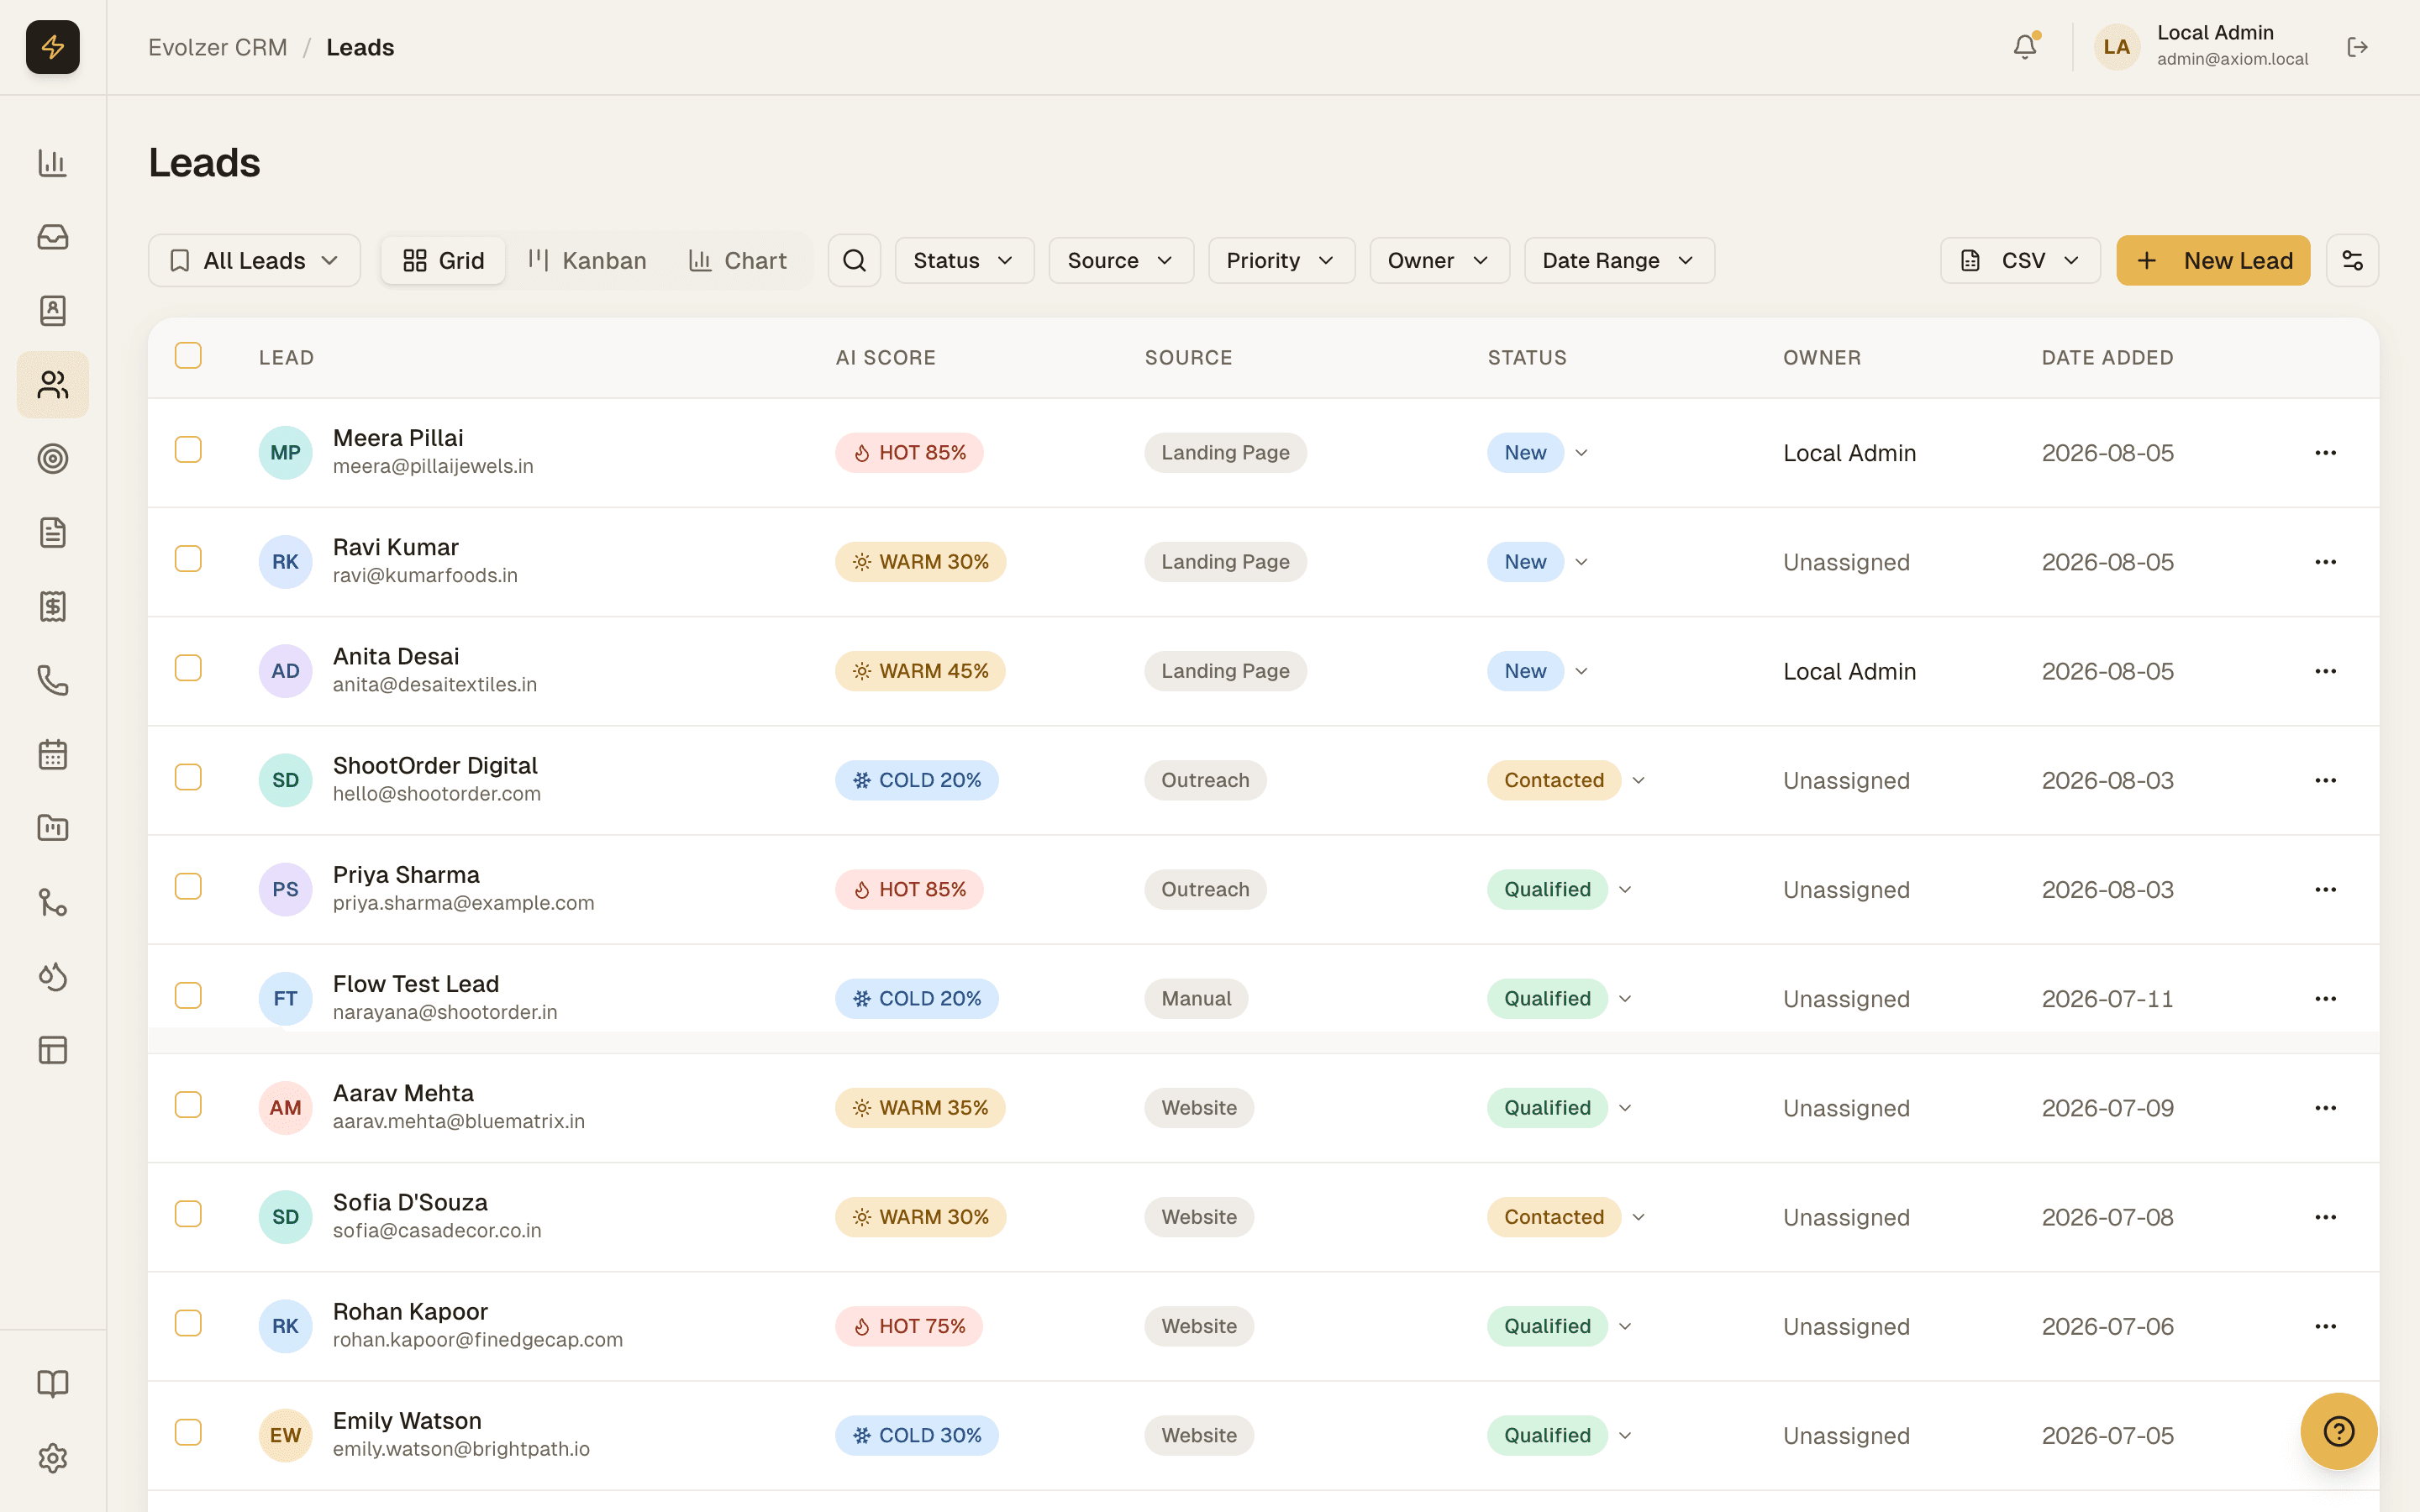
Task: Open row actions menu for Aarav Mehta
Action: pos(2325,1108)
